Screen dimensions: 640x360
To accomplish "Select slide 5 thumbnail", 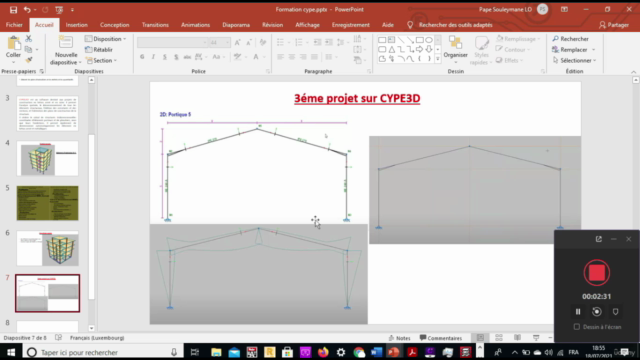I will coord(47,203).
